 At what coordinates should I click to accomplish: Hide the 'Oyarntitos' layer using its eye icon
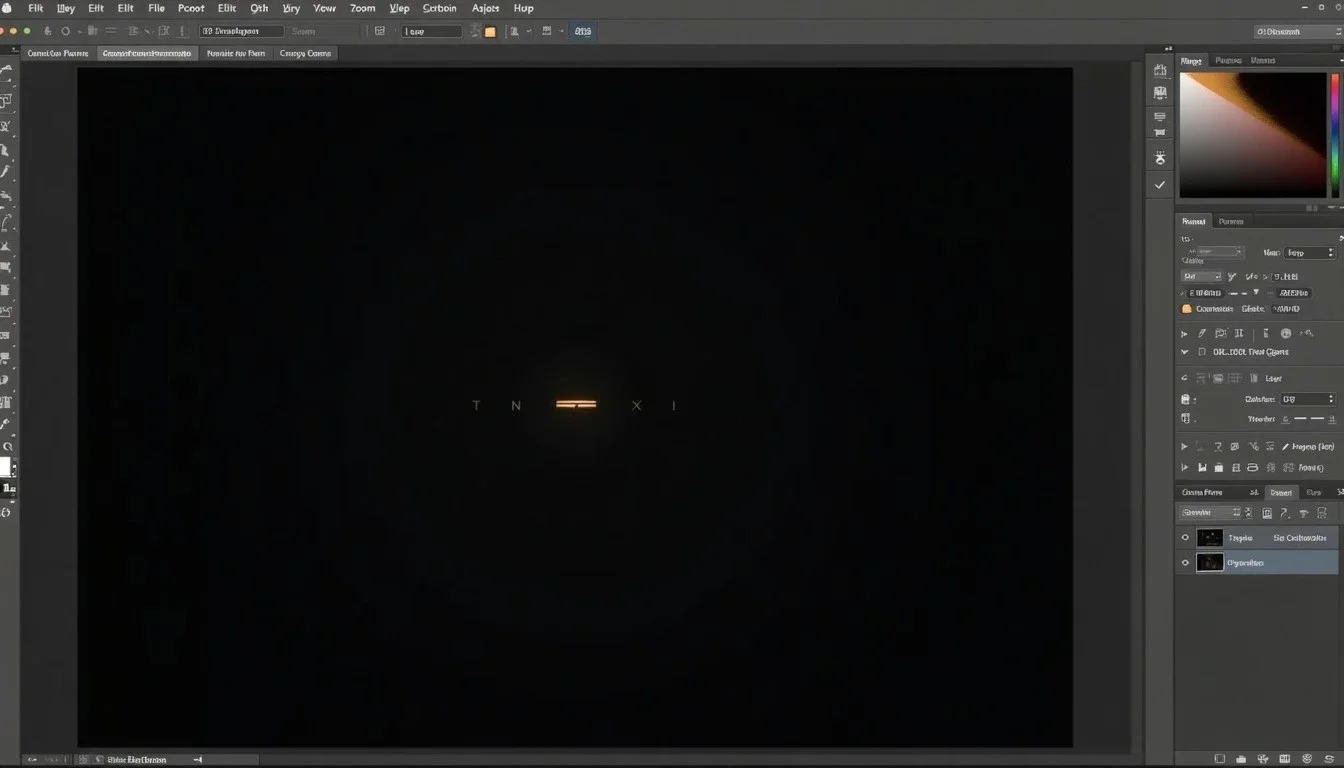pyautogui.click(x=1186, y=563)
